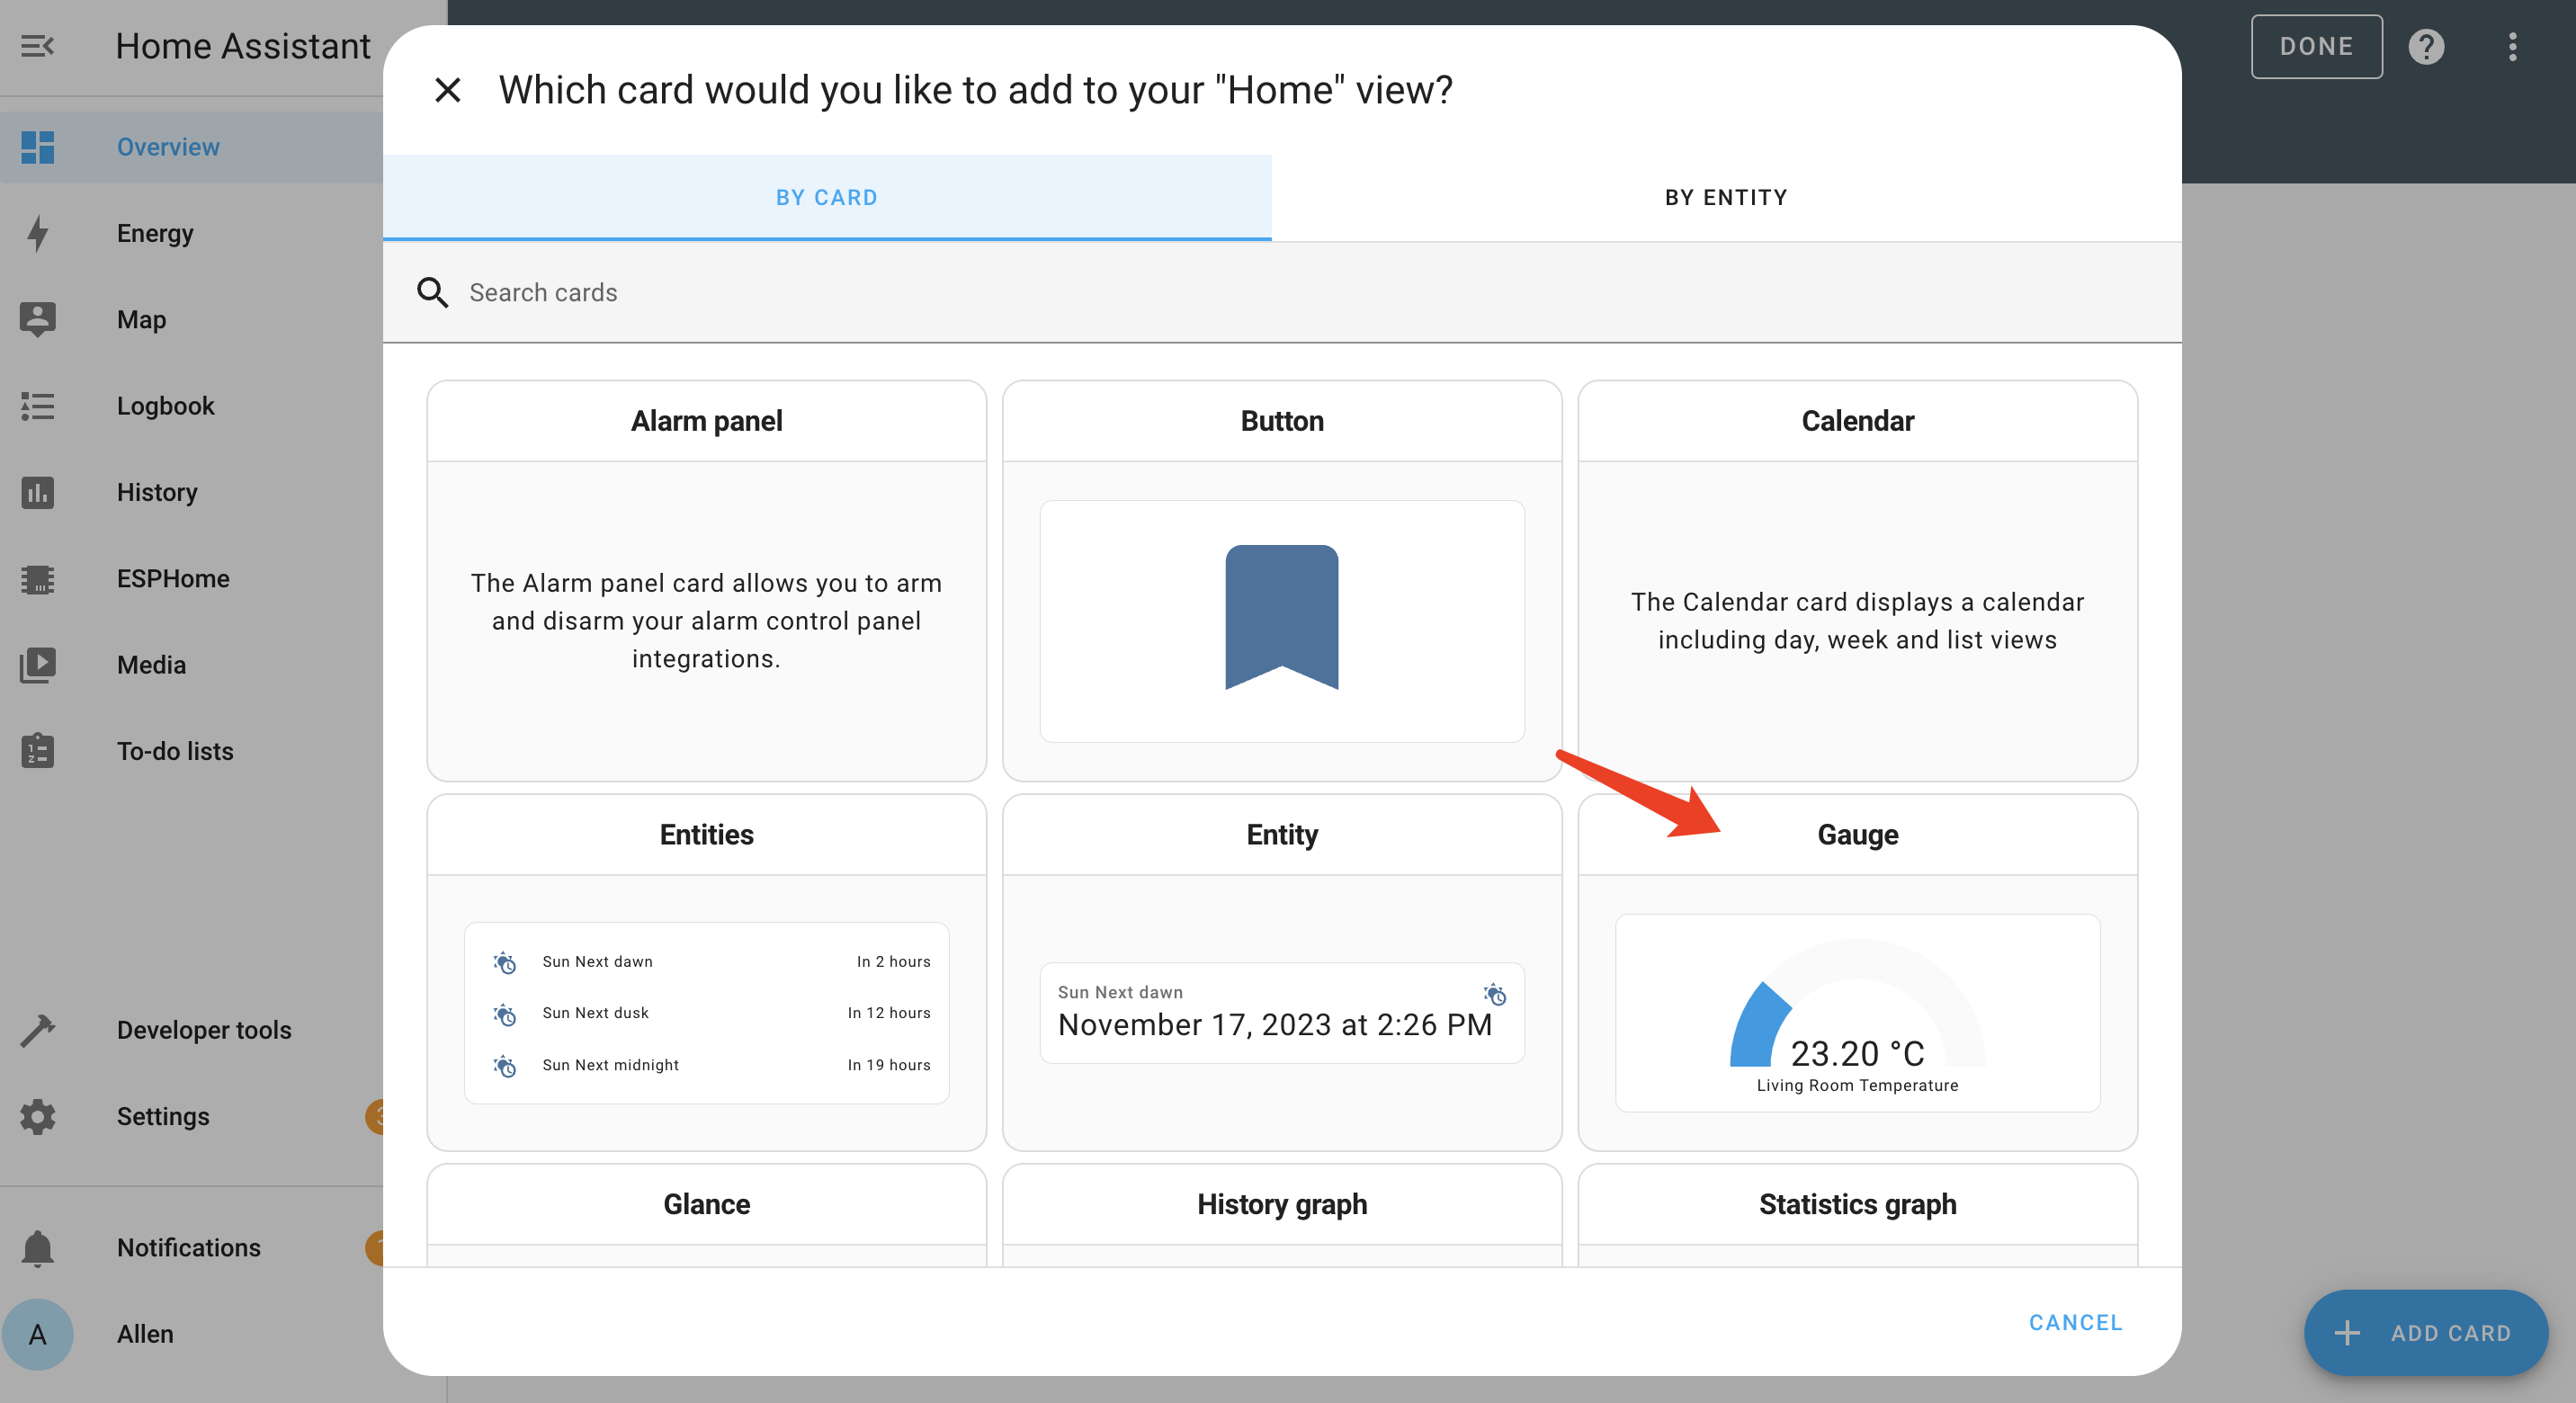Viewport: 2576px width, 1403px height.
Task: Click the Done button
Action: pyautogui.click(x=2316, y=46)
